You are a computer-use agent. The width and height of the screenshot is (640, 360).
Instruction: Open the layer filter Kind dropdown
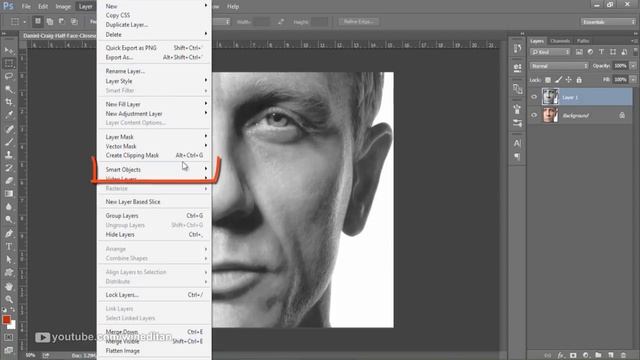[550, 52]
